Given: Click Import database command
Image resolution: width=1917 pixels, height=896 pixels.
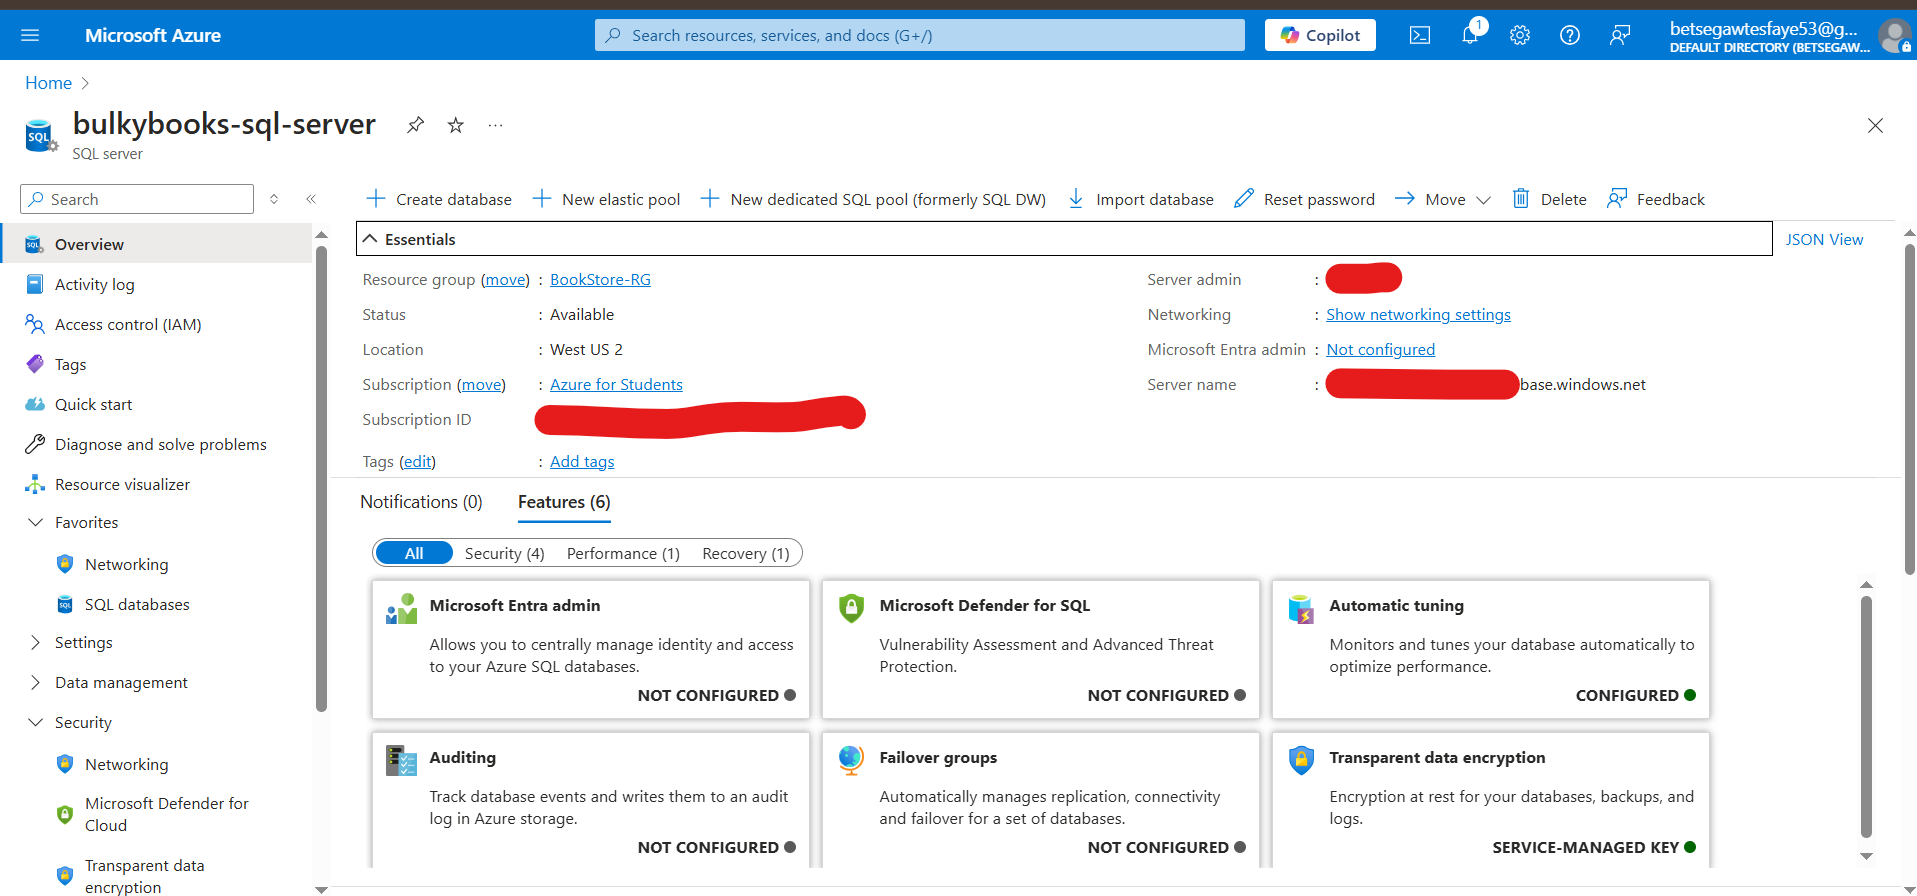Looking at the screenshot, I should pos(1140,199).
